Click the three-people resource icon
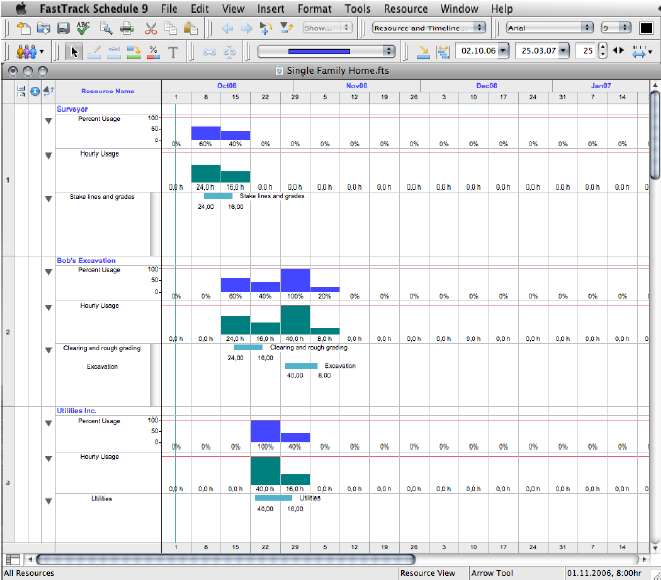This screenshot has width=661, height=580. coord(27,51)
